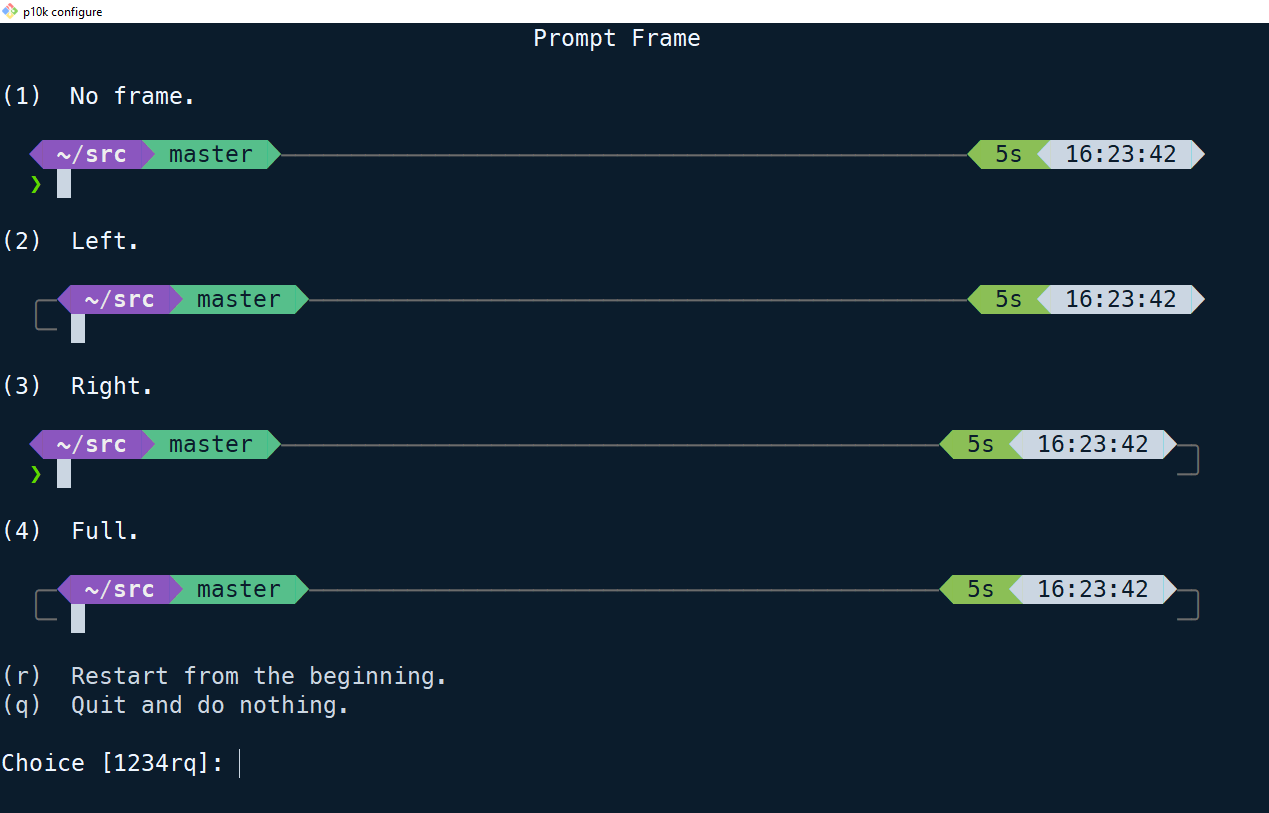Select the master branch segment in option 1
Screen dimensions: 1269x813
[210, 154]
